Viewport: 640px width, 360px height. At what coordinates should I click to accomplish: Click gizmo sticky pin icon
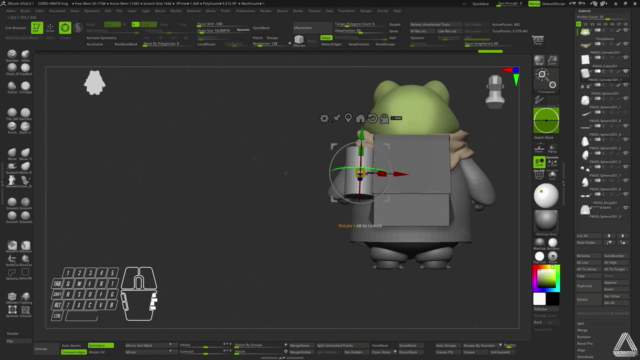point(336,118)
